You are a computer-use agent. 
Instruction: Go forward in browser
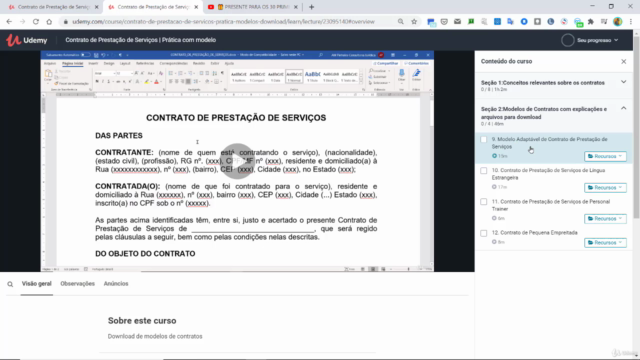coord(22,22)
